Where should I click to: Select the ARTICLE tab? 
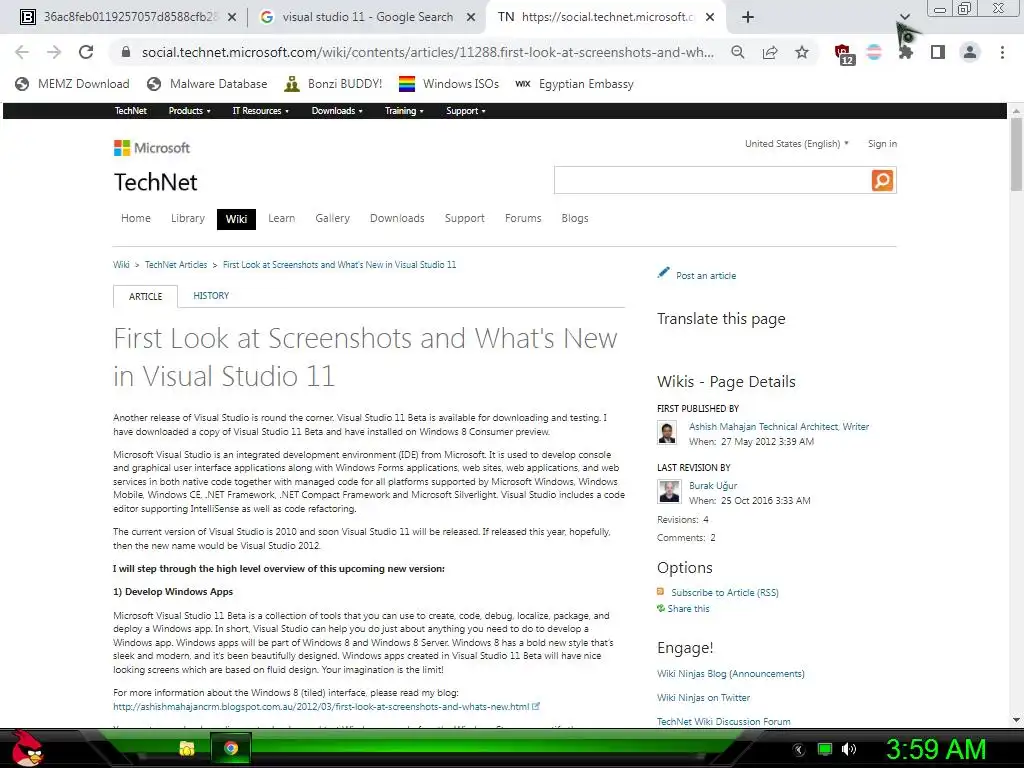coord(145,296)
